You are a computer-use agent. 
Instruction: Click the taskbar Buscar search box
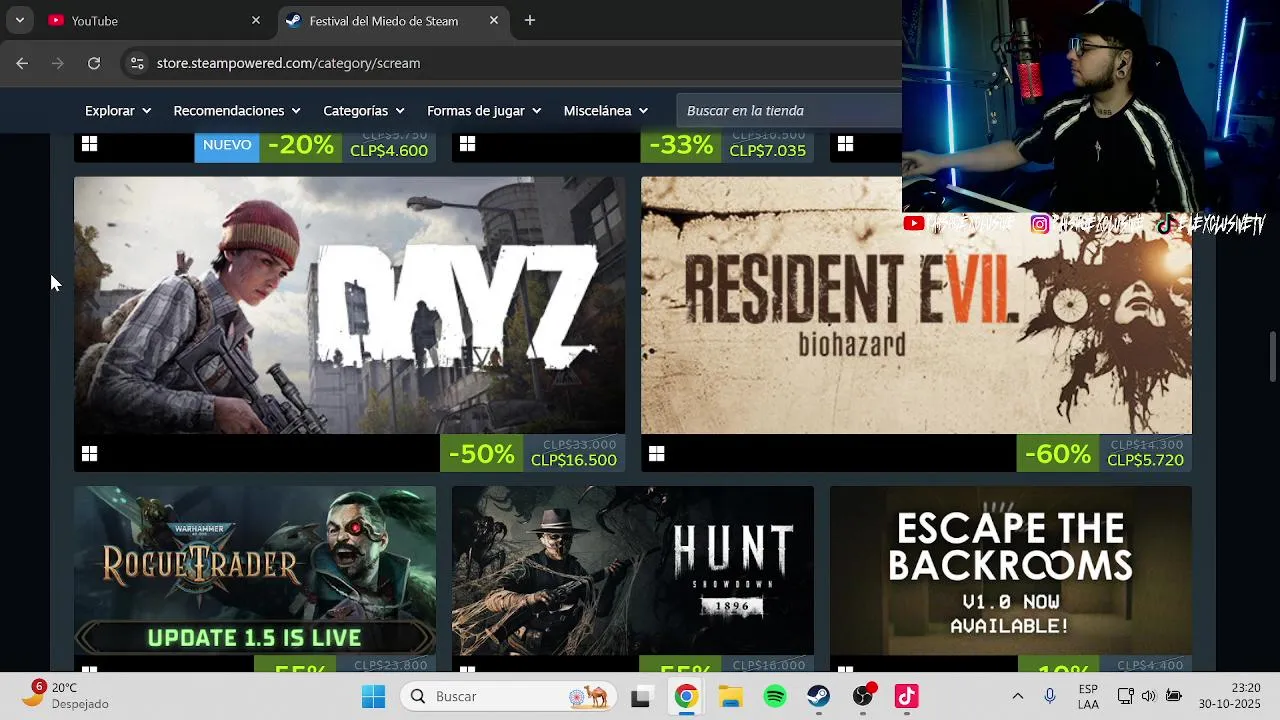(510, 696)
